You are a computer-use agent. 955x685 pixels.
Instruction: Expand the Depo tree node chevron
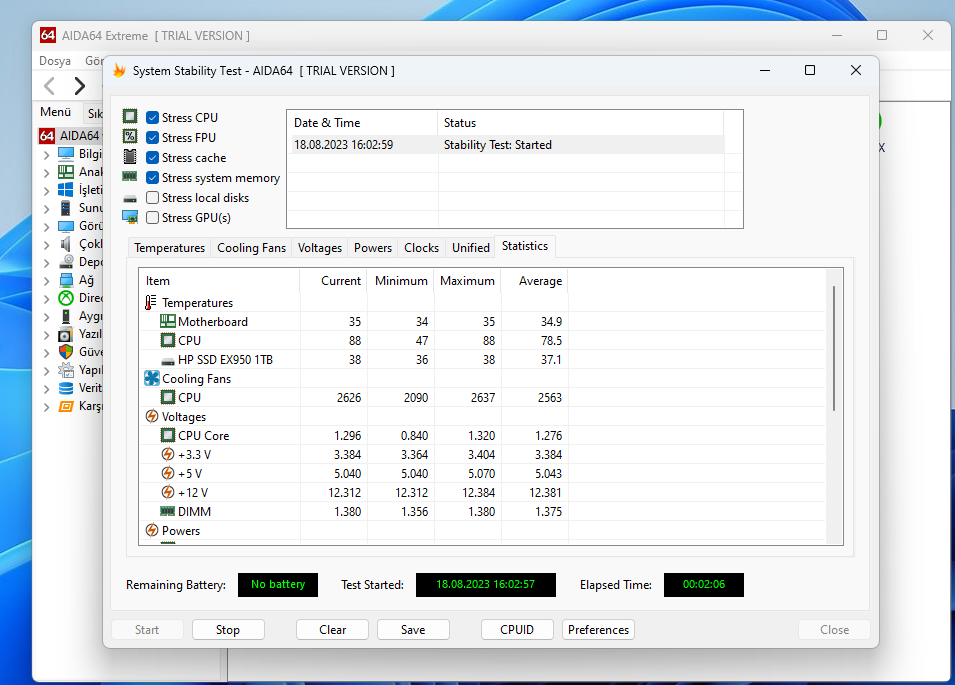pyautogui.click(x=46, y=263)
